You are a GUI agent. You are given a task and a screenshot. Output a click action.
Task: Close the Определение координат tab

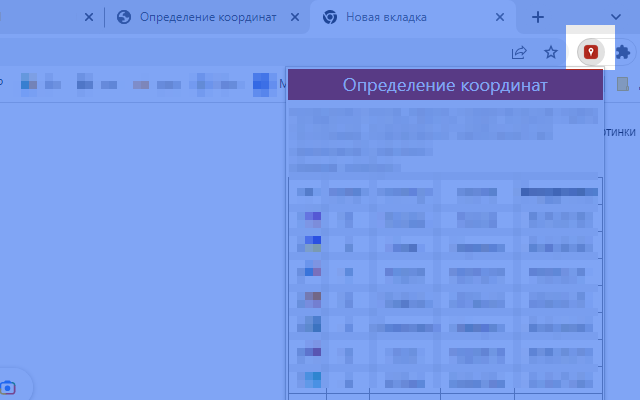coord(295,17)
